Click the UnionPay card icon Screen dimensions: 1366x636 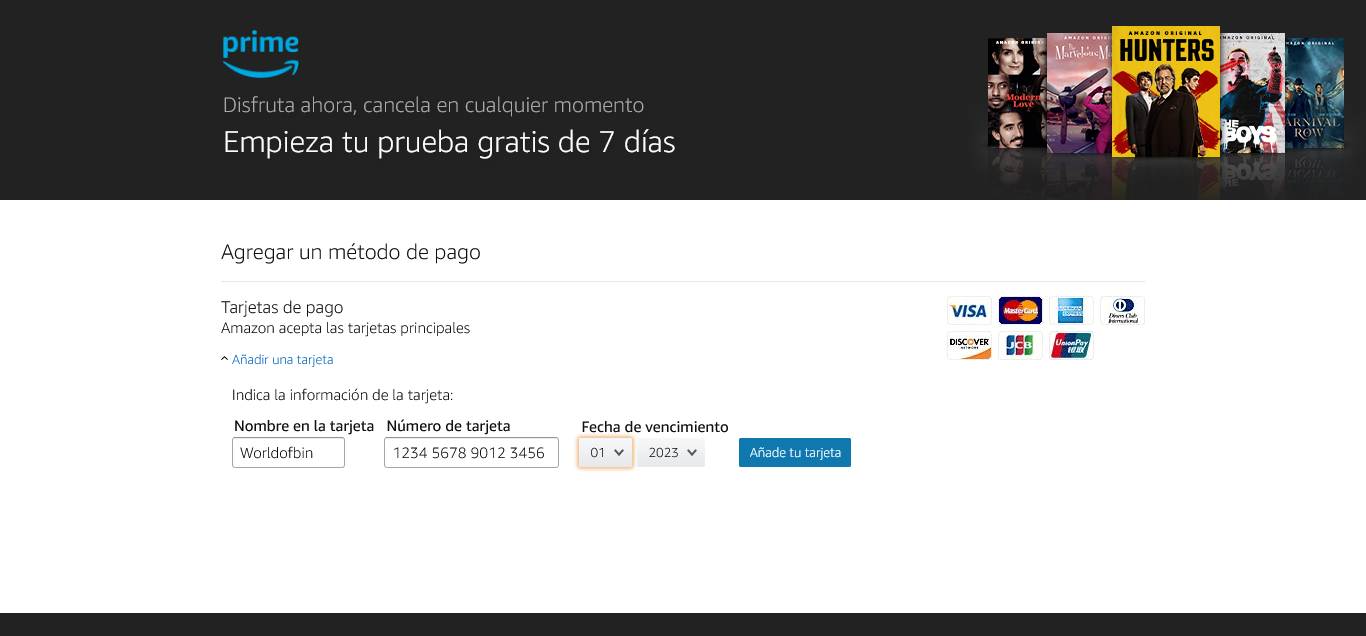[1071, 345]
